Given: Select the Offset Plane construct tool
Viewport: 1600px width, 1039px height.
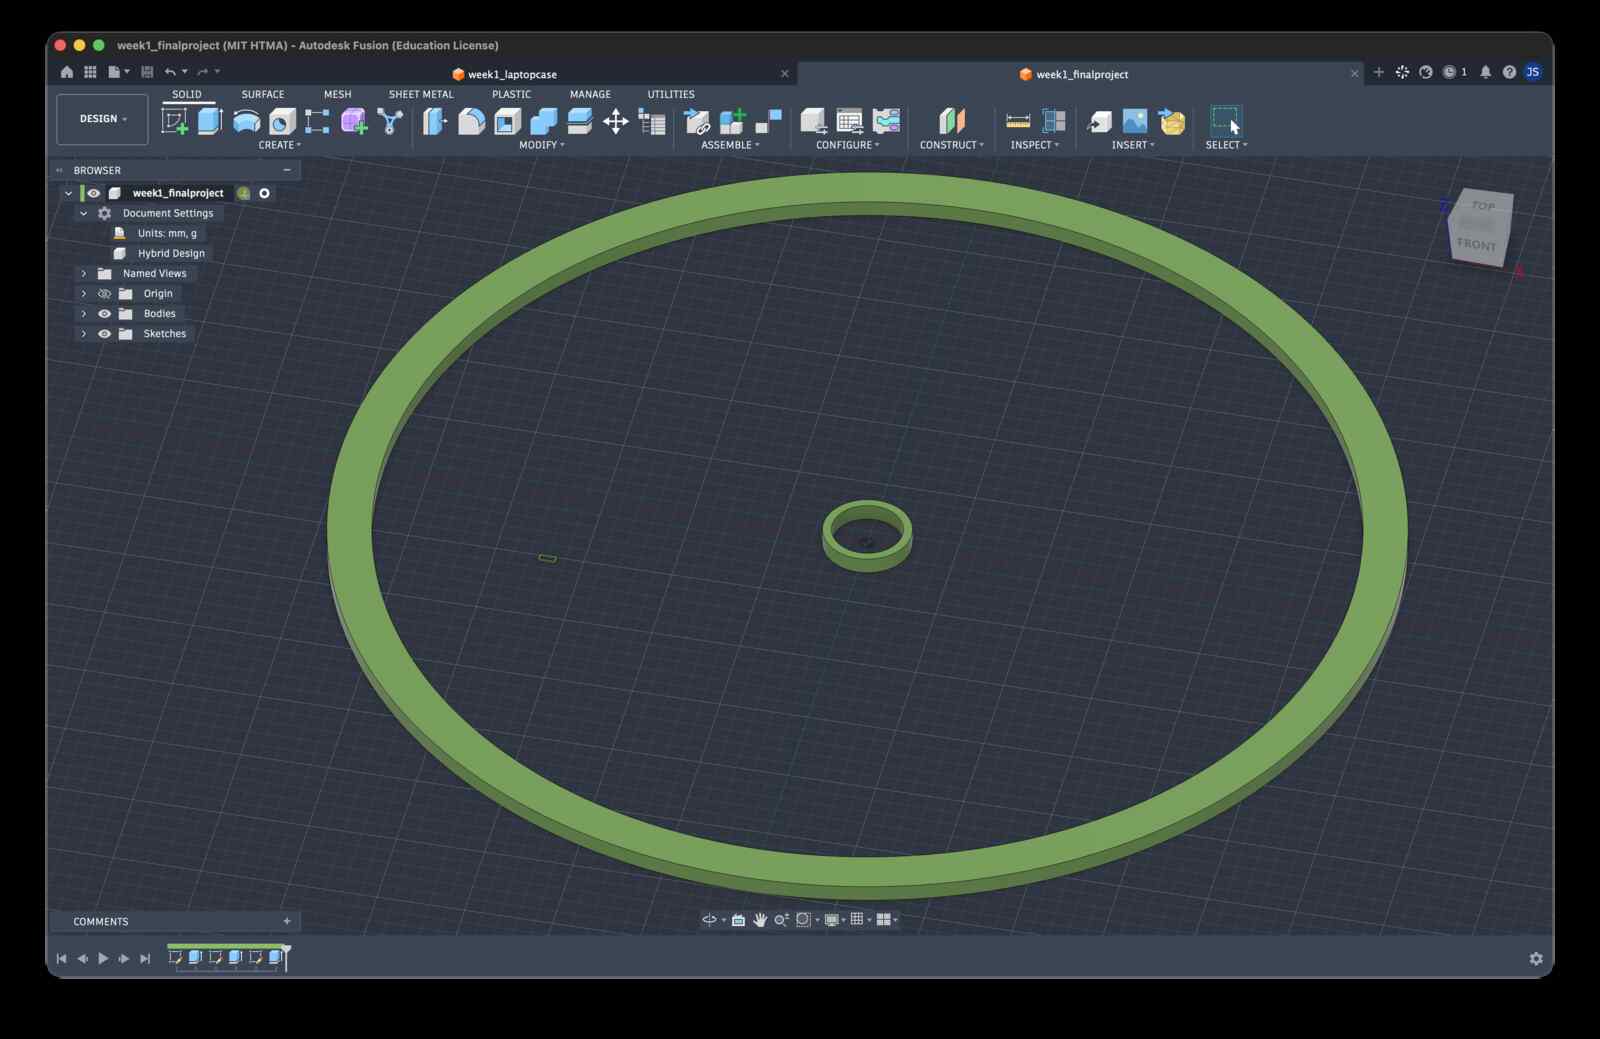Looking at the screenshot, I should 952,121.
